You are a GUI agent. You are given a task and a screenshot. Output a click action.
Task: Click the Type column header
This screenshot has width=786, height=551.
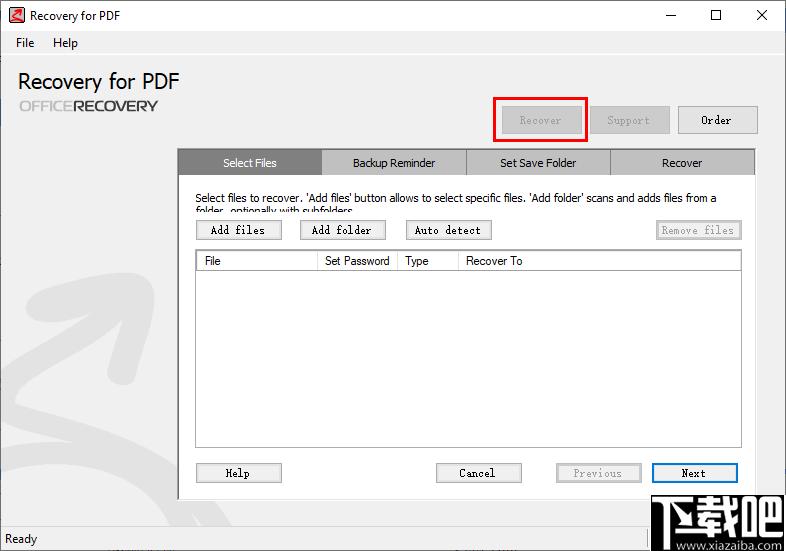coord(428,261)
